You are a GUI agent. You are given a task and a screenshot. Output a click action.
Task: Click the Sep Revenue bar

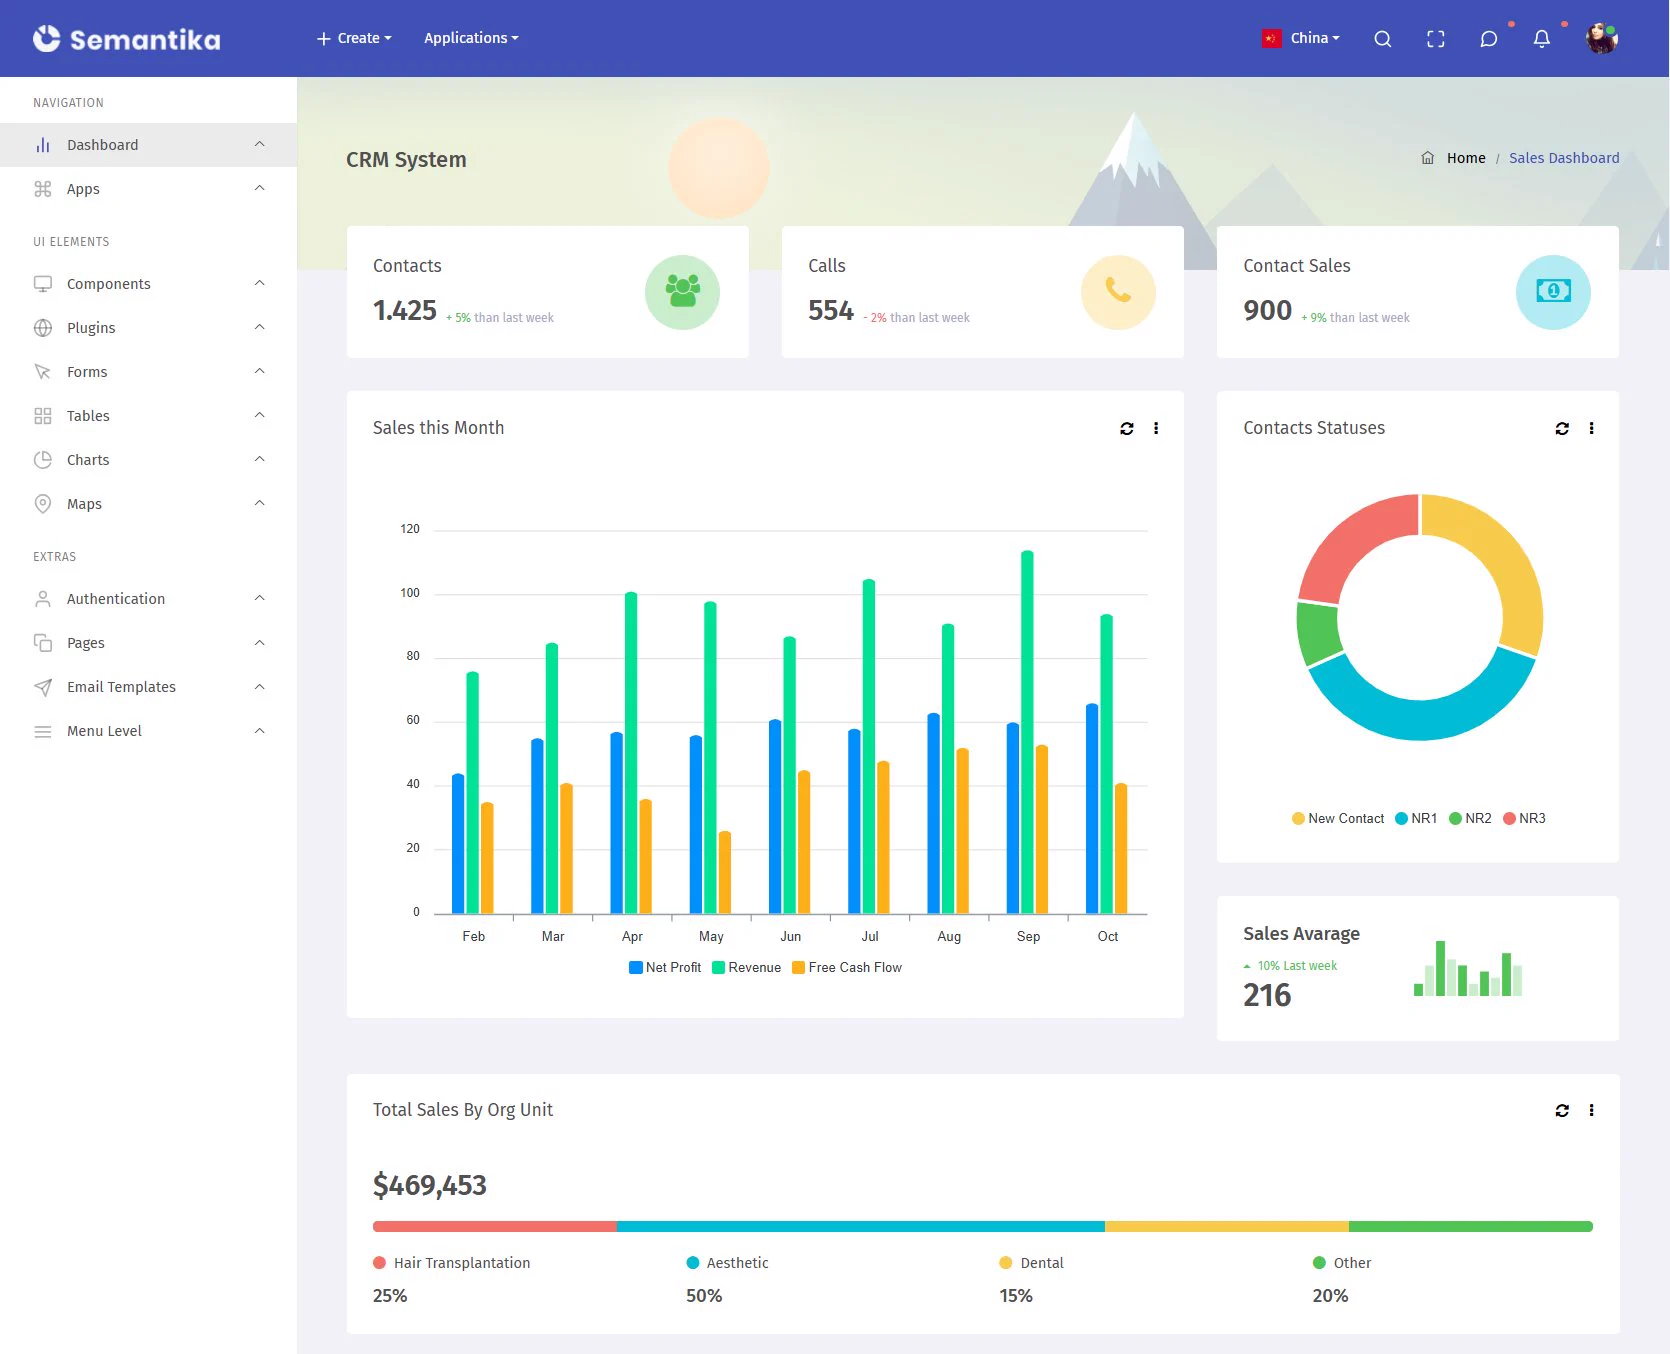tap(1027, 732)
